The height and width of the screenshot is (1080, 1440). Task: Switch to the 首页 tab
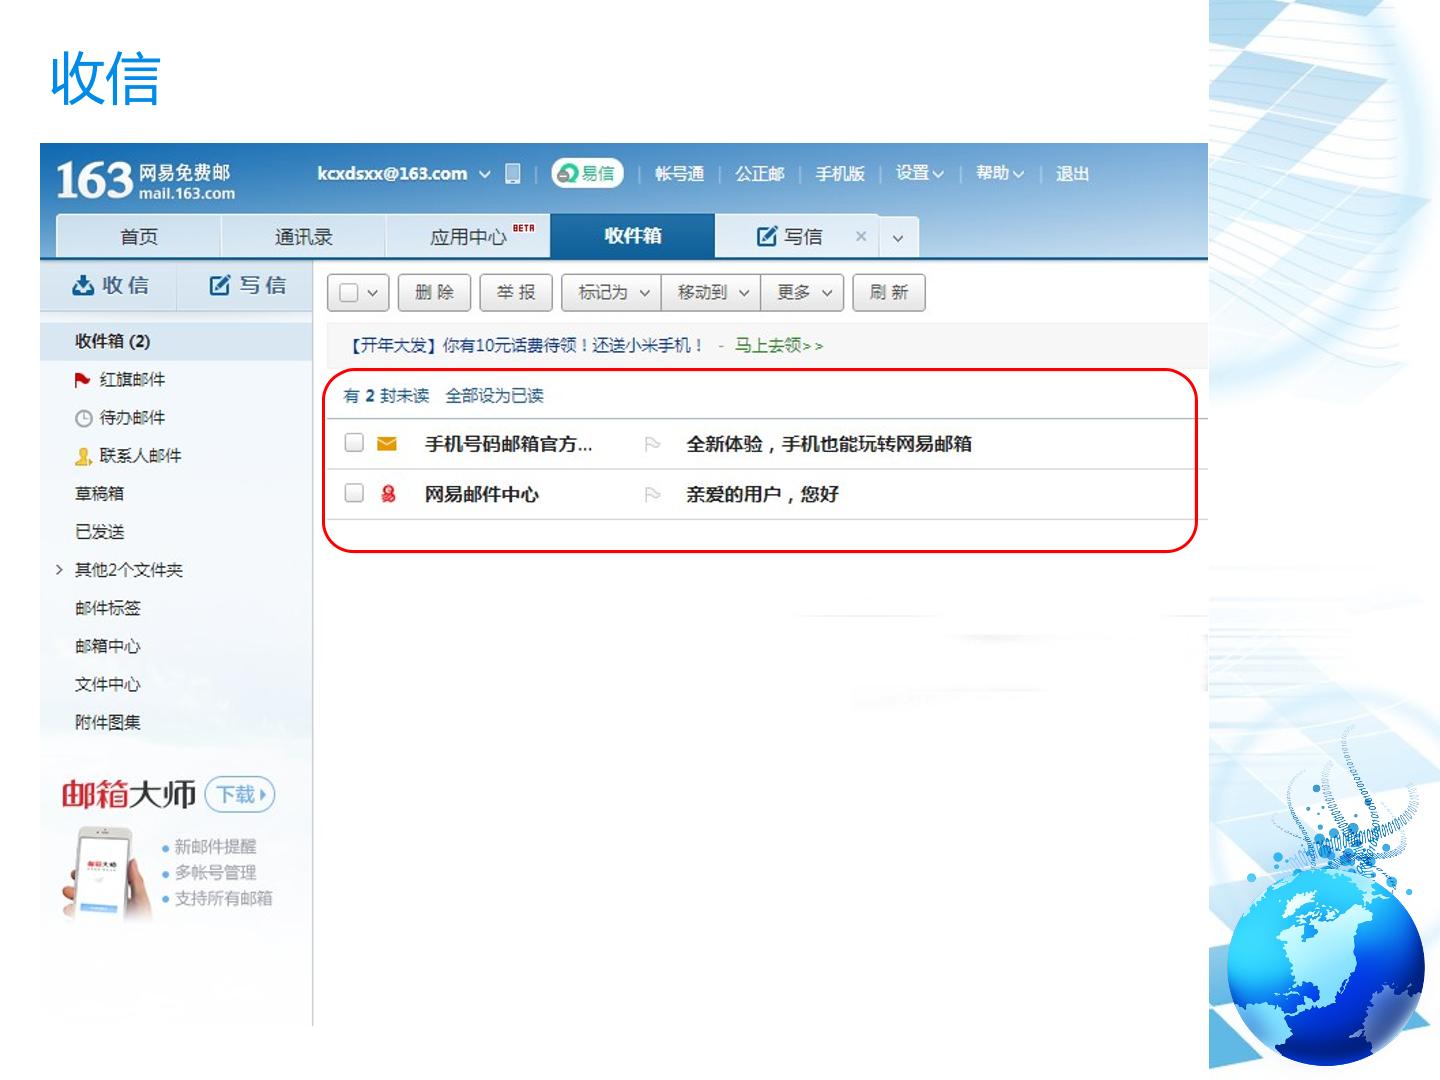pos(139,237)
